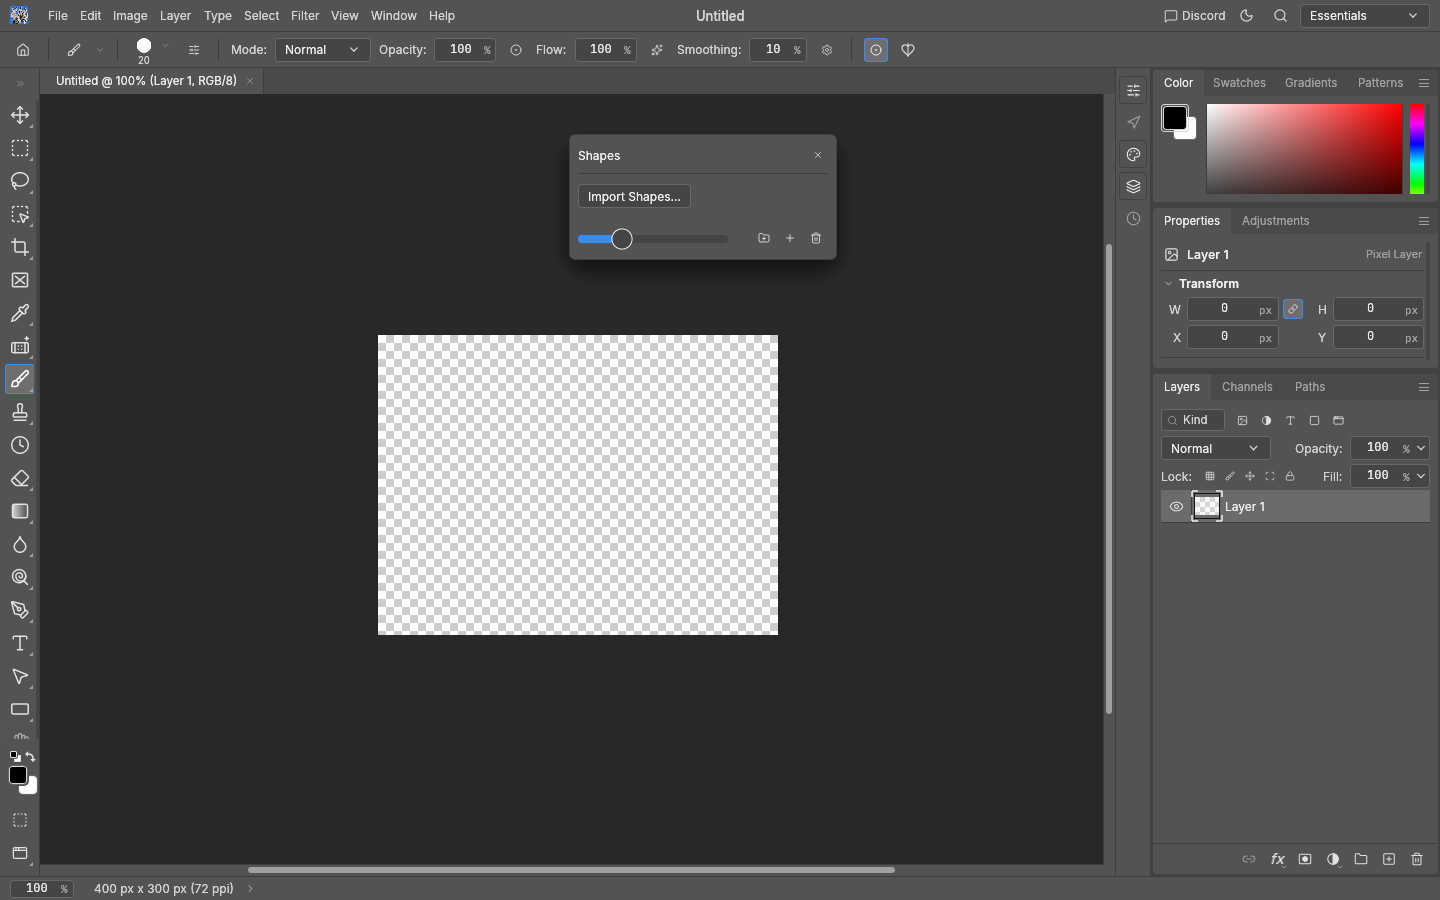The height and width of the screenshot is (900, 1440).
Task: Select the Eyedropper tool
Action: click(20, 313)
